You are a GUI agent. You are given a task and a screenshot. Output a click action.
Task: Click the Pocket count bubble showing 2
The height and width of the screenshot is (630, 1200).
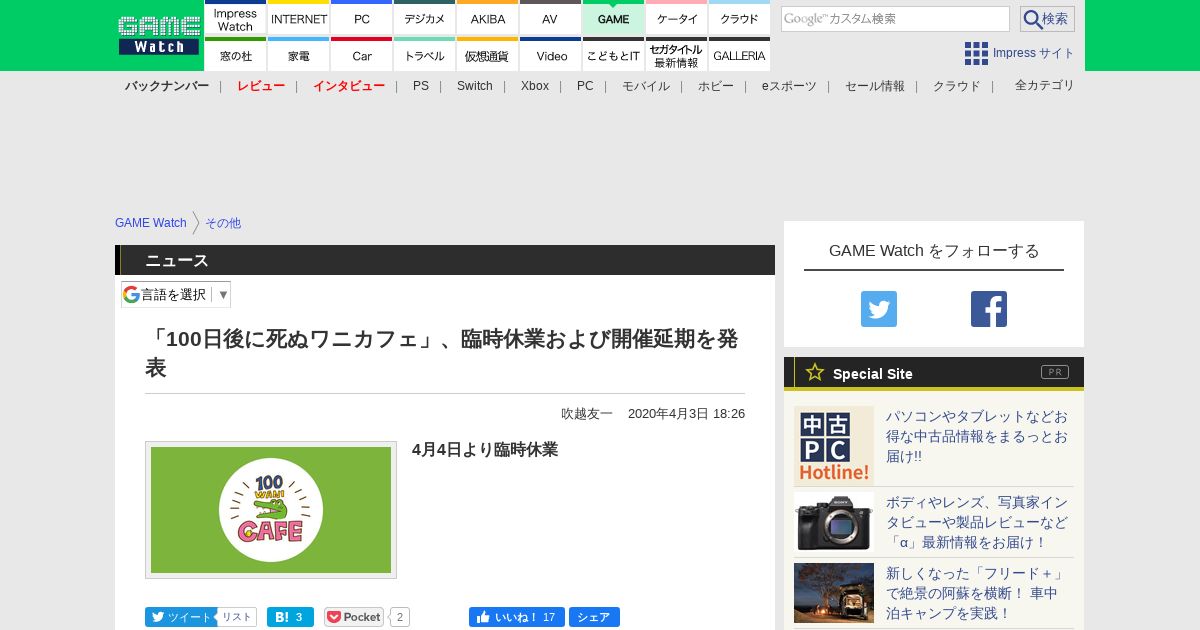click(400, 617)
